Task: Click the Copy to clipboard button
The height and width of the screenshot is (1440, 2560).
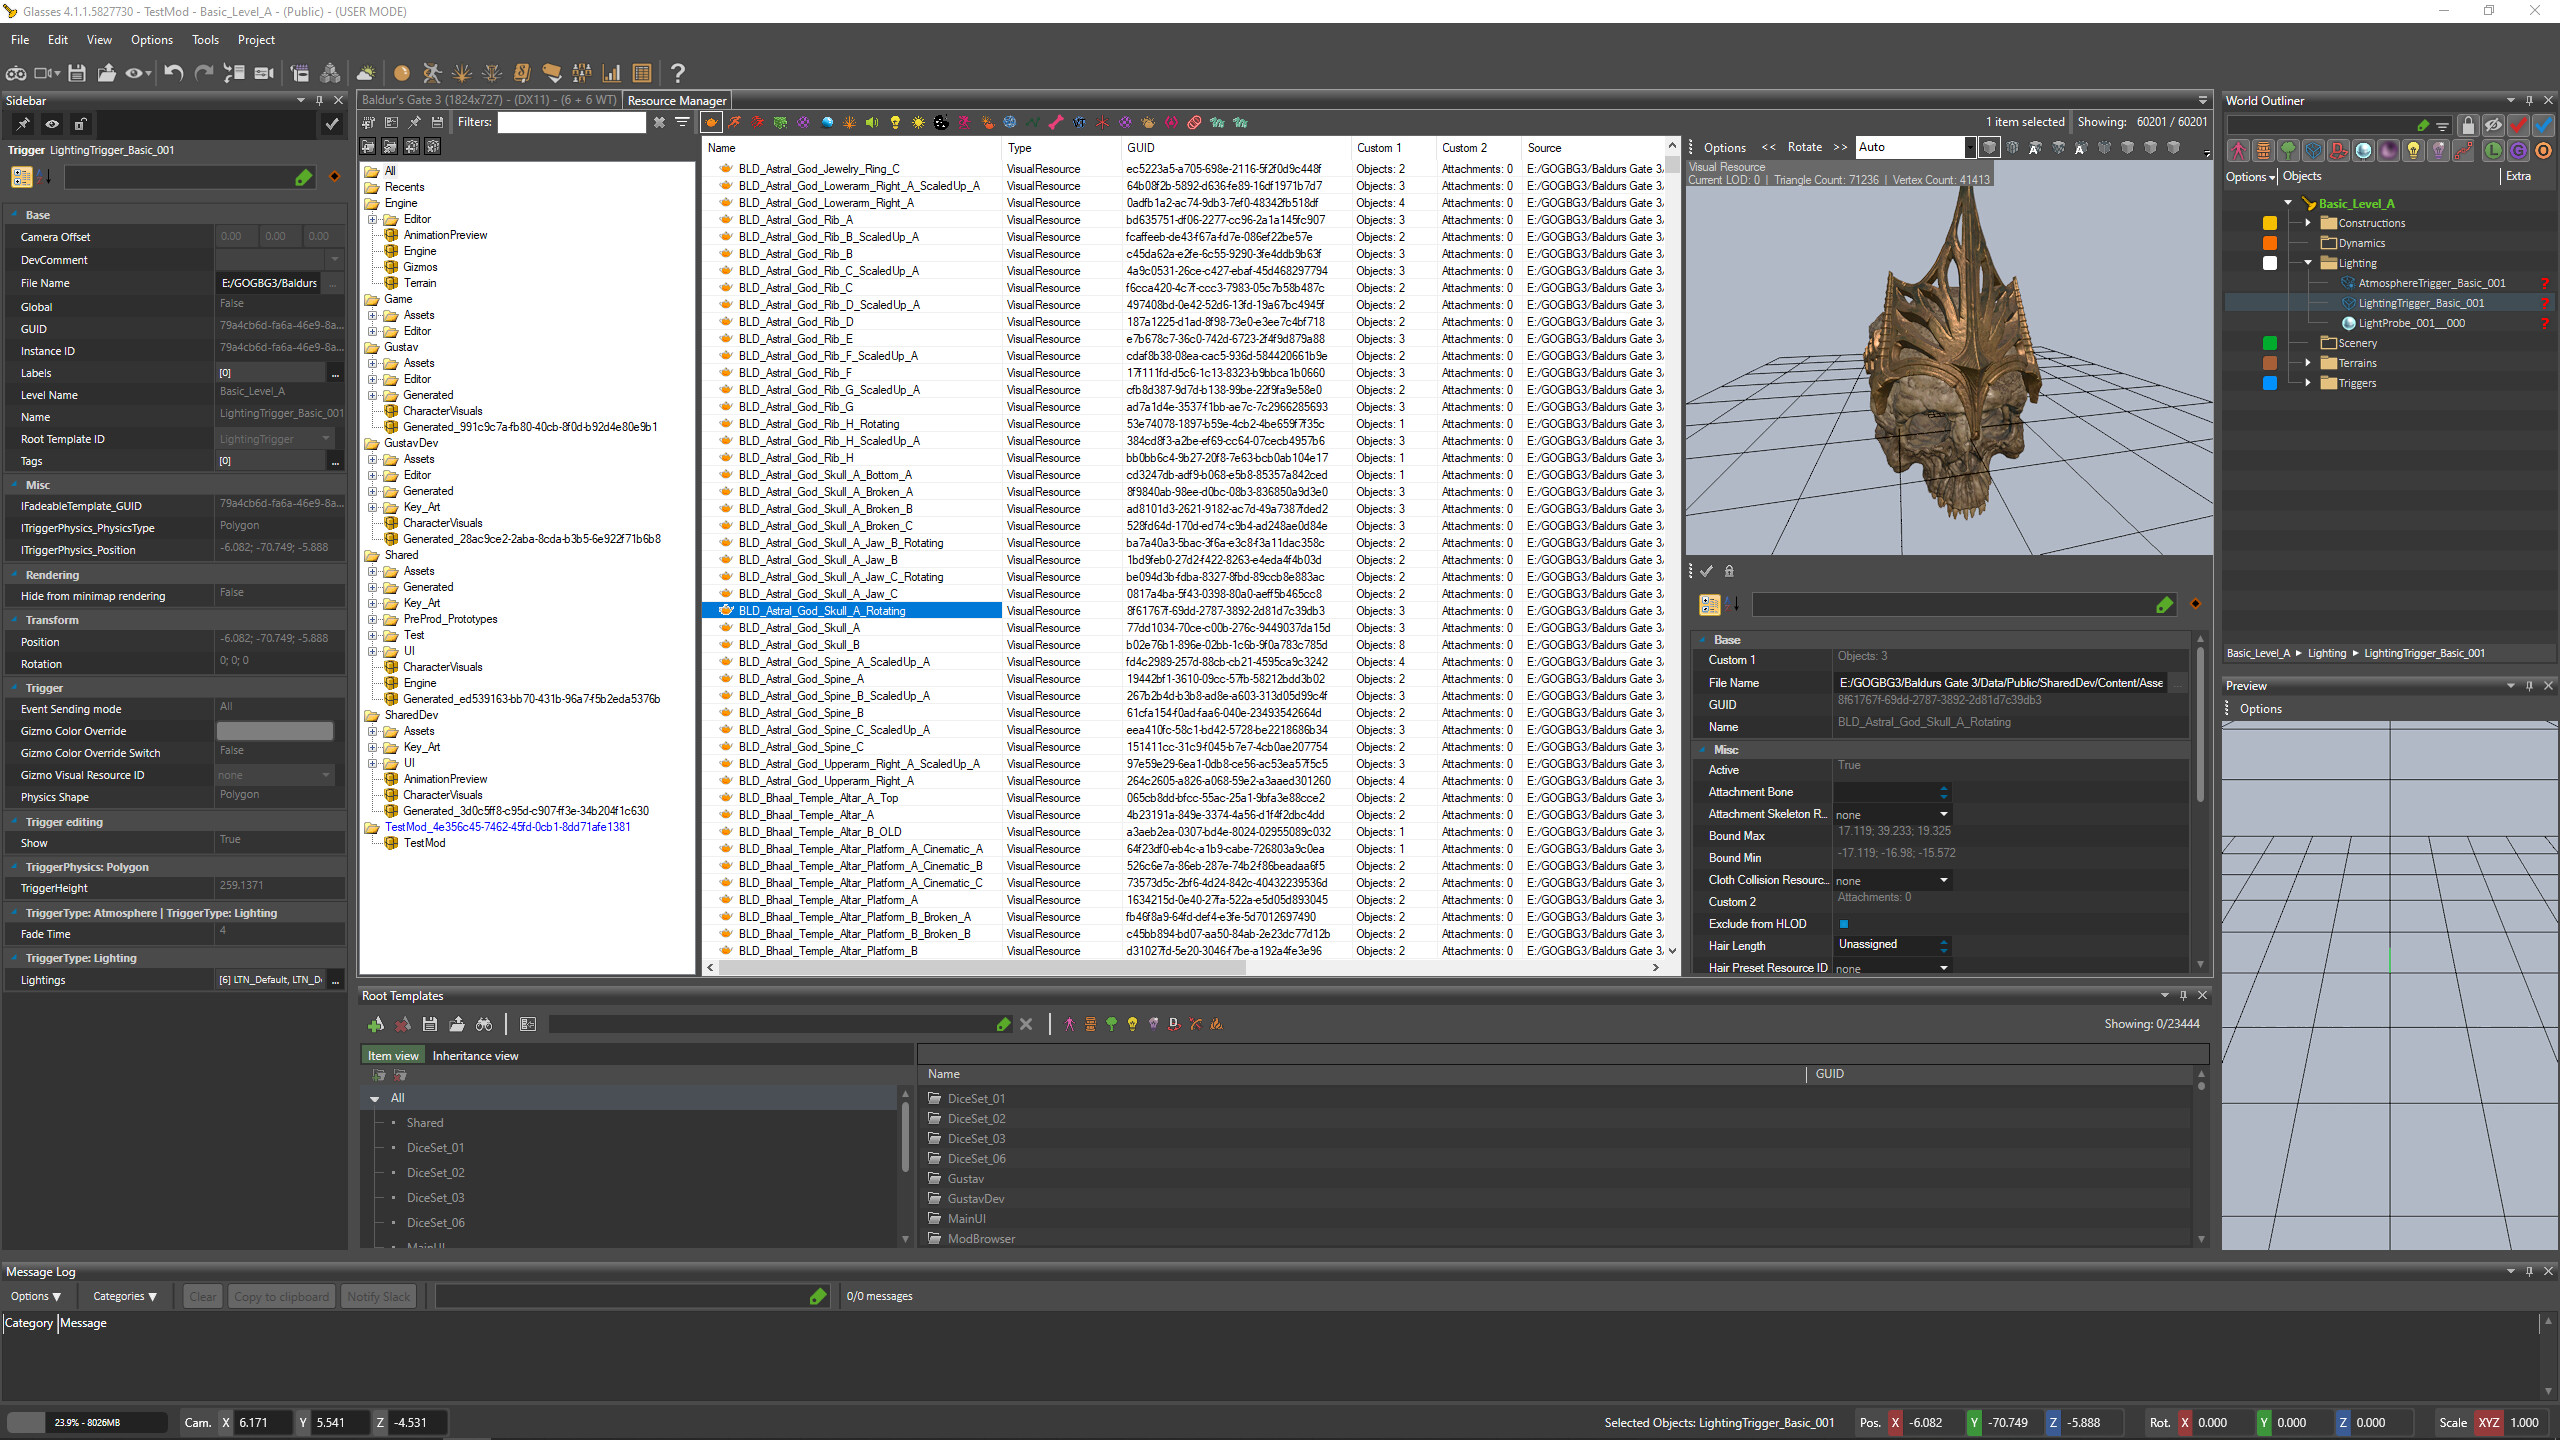Action: click(x=281, y=1296)
